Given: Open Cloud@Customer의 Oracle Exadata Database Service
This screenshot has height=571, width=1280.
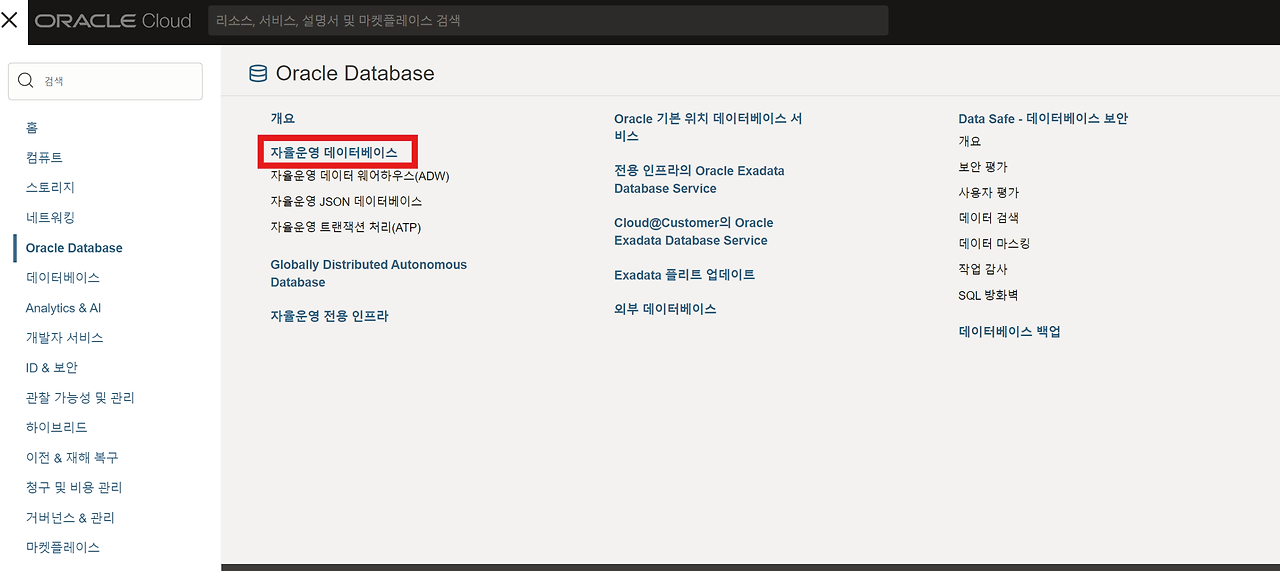Looking at the screenshot, I should [694, 232].
